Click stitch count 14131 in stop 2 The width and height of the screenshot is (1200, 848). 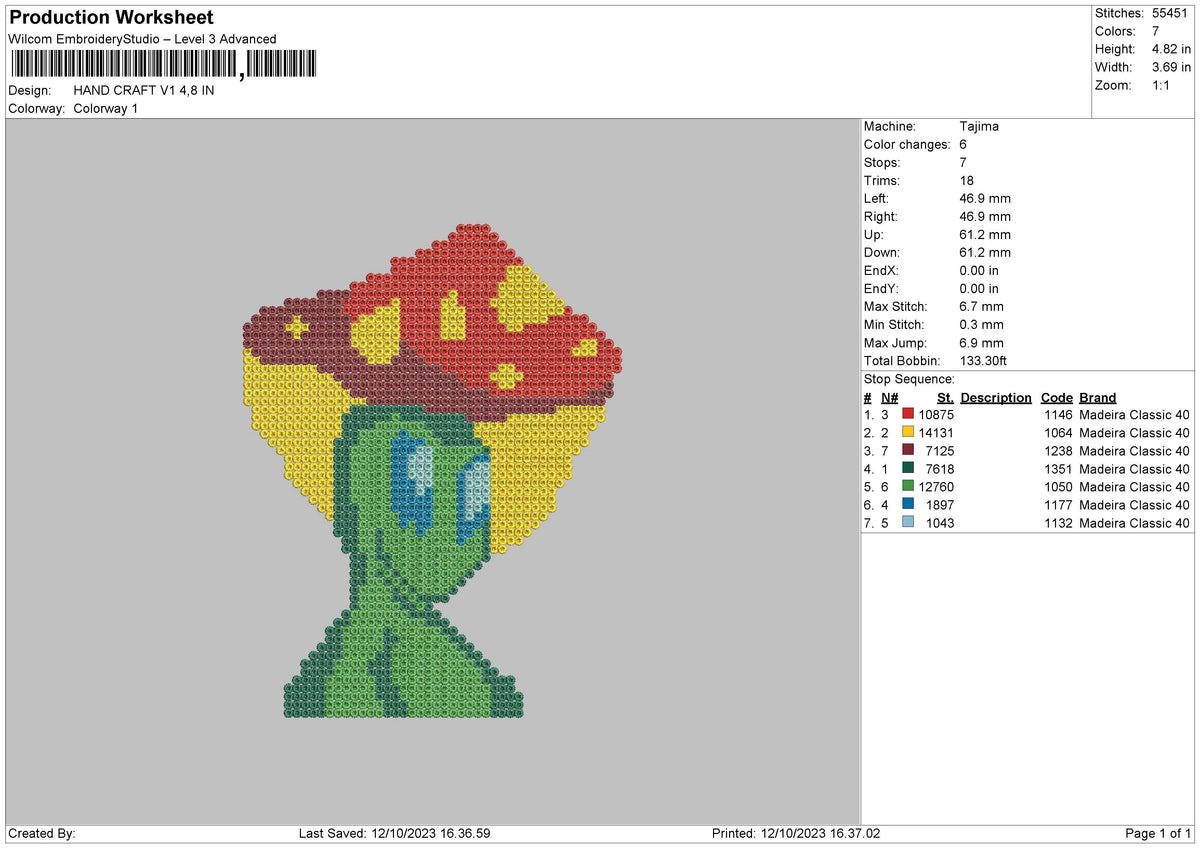pos(936,433)
